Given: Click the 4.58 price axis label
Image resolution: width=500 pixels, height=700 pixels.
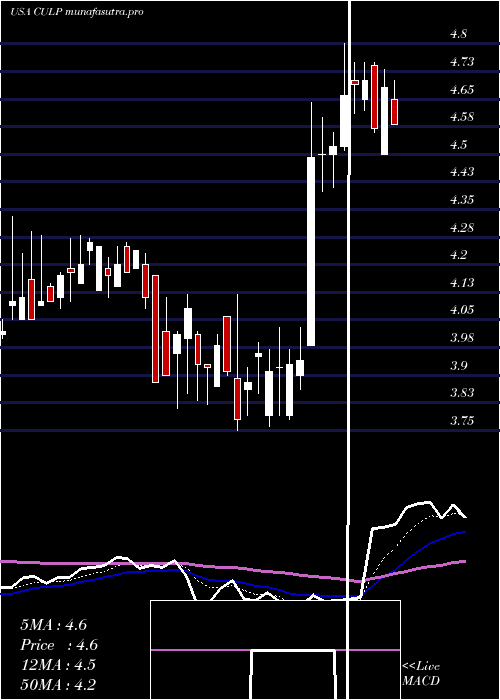Looking at the screenshot, I should (x=462, y=117).
